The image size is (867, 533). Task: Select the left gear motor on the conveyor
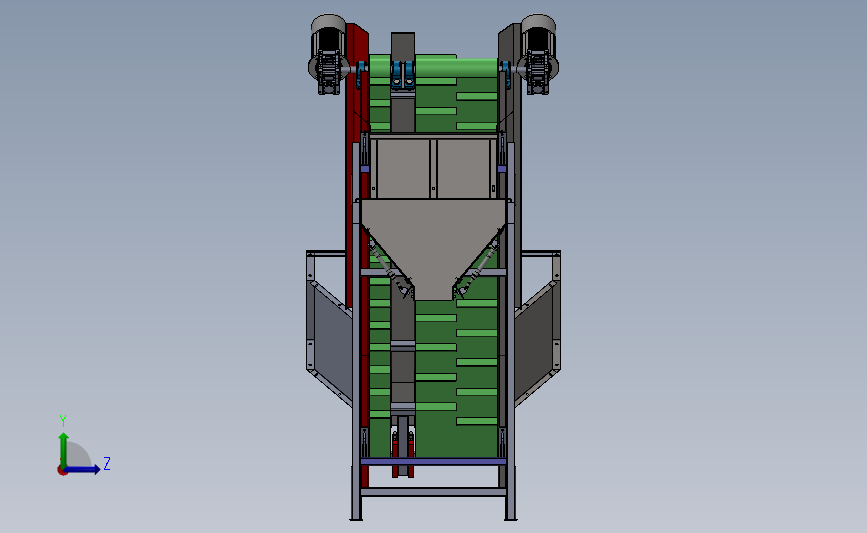[x=328, y=54]
